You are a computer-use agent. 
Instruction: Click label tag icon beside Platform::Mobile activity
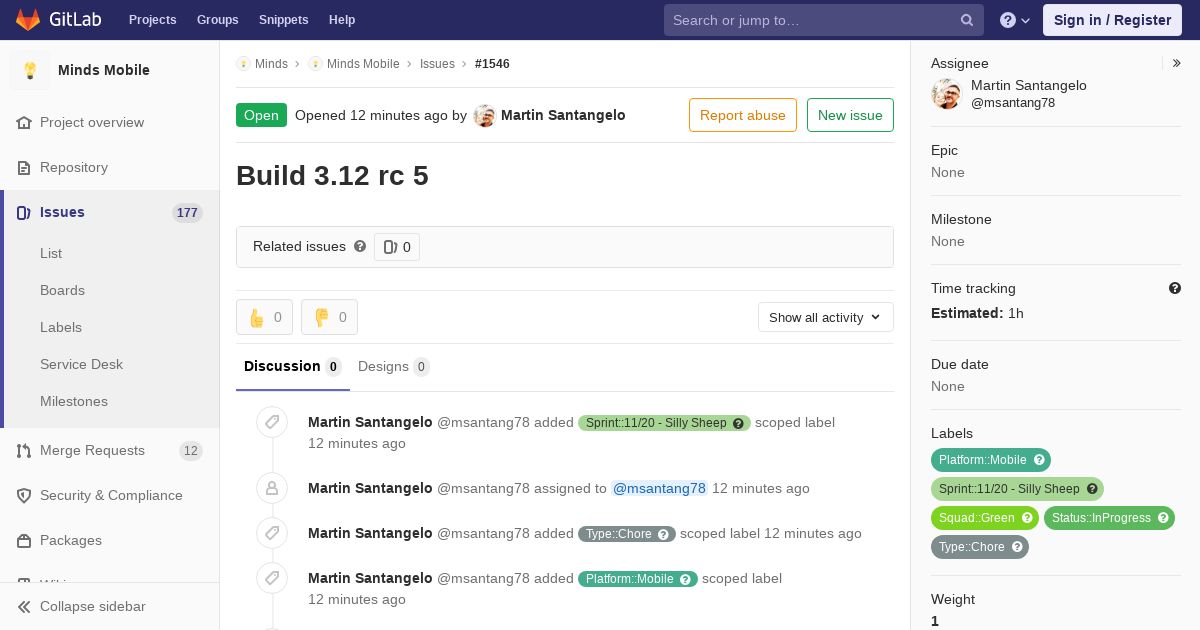272,578
